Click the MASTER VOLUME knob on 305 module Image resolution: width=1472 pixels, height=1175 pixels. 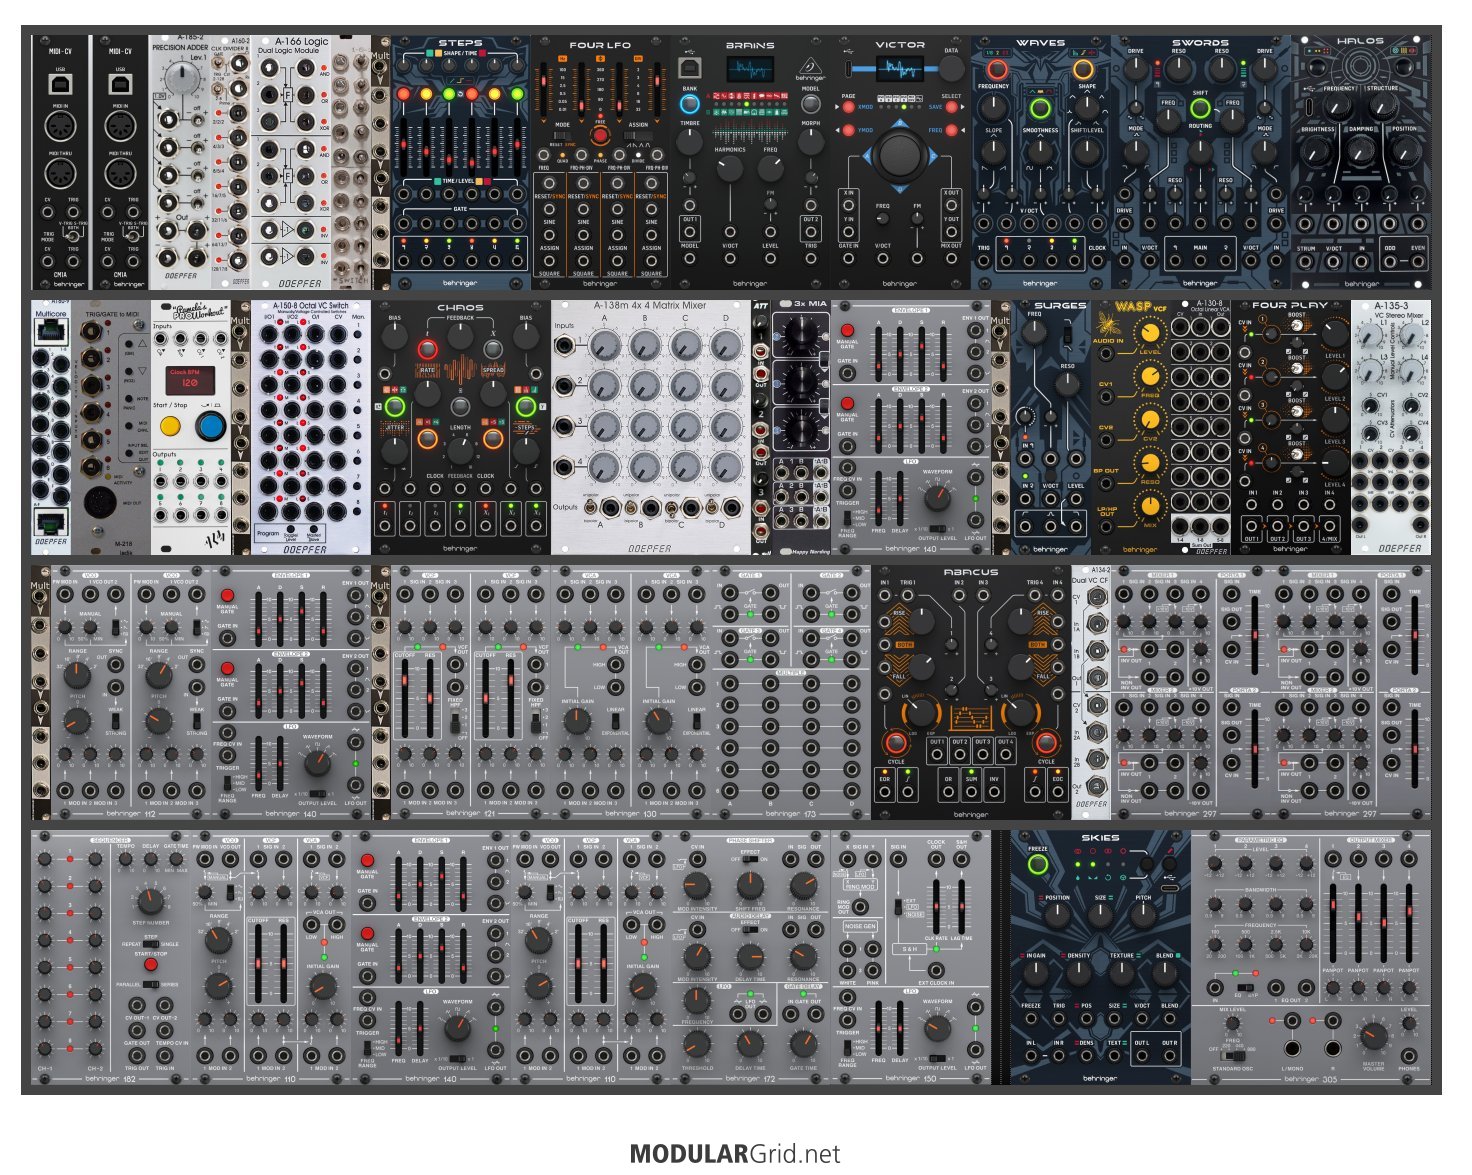(x=1374, y=1035)
